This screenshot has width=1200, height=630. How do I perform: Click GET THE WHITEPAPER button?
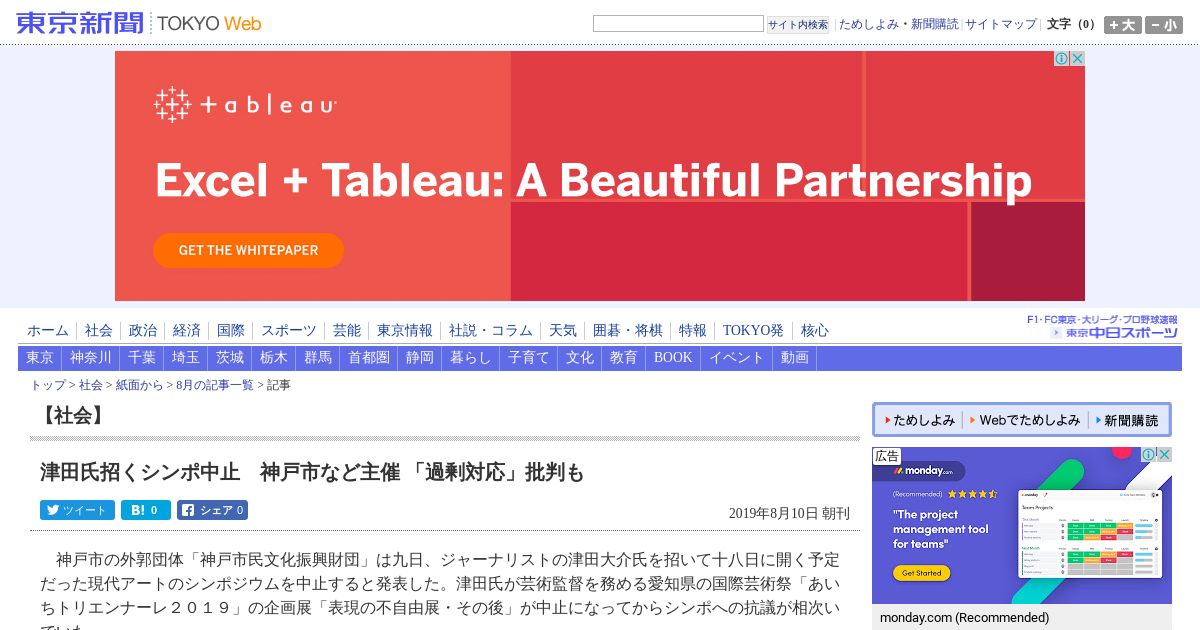tap(248, 250)
